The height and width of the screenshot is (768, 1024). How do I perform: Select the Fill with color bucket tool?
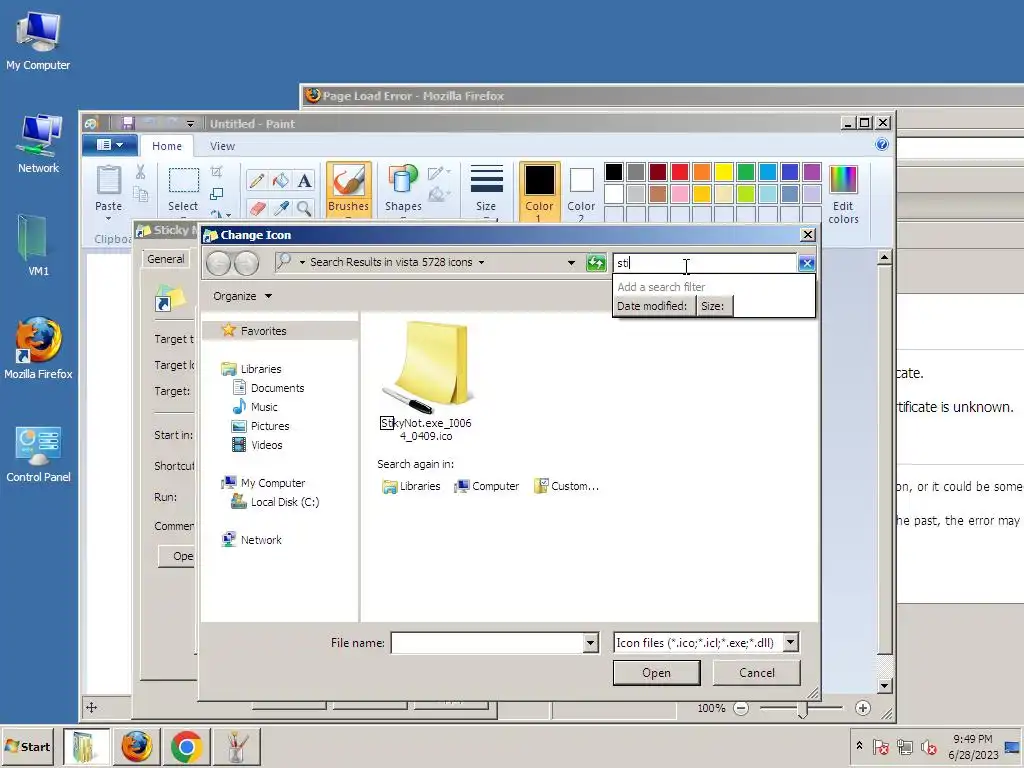point(281,180)
